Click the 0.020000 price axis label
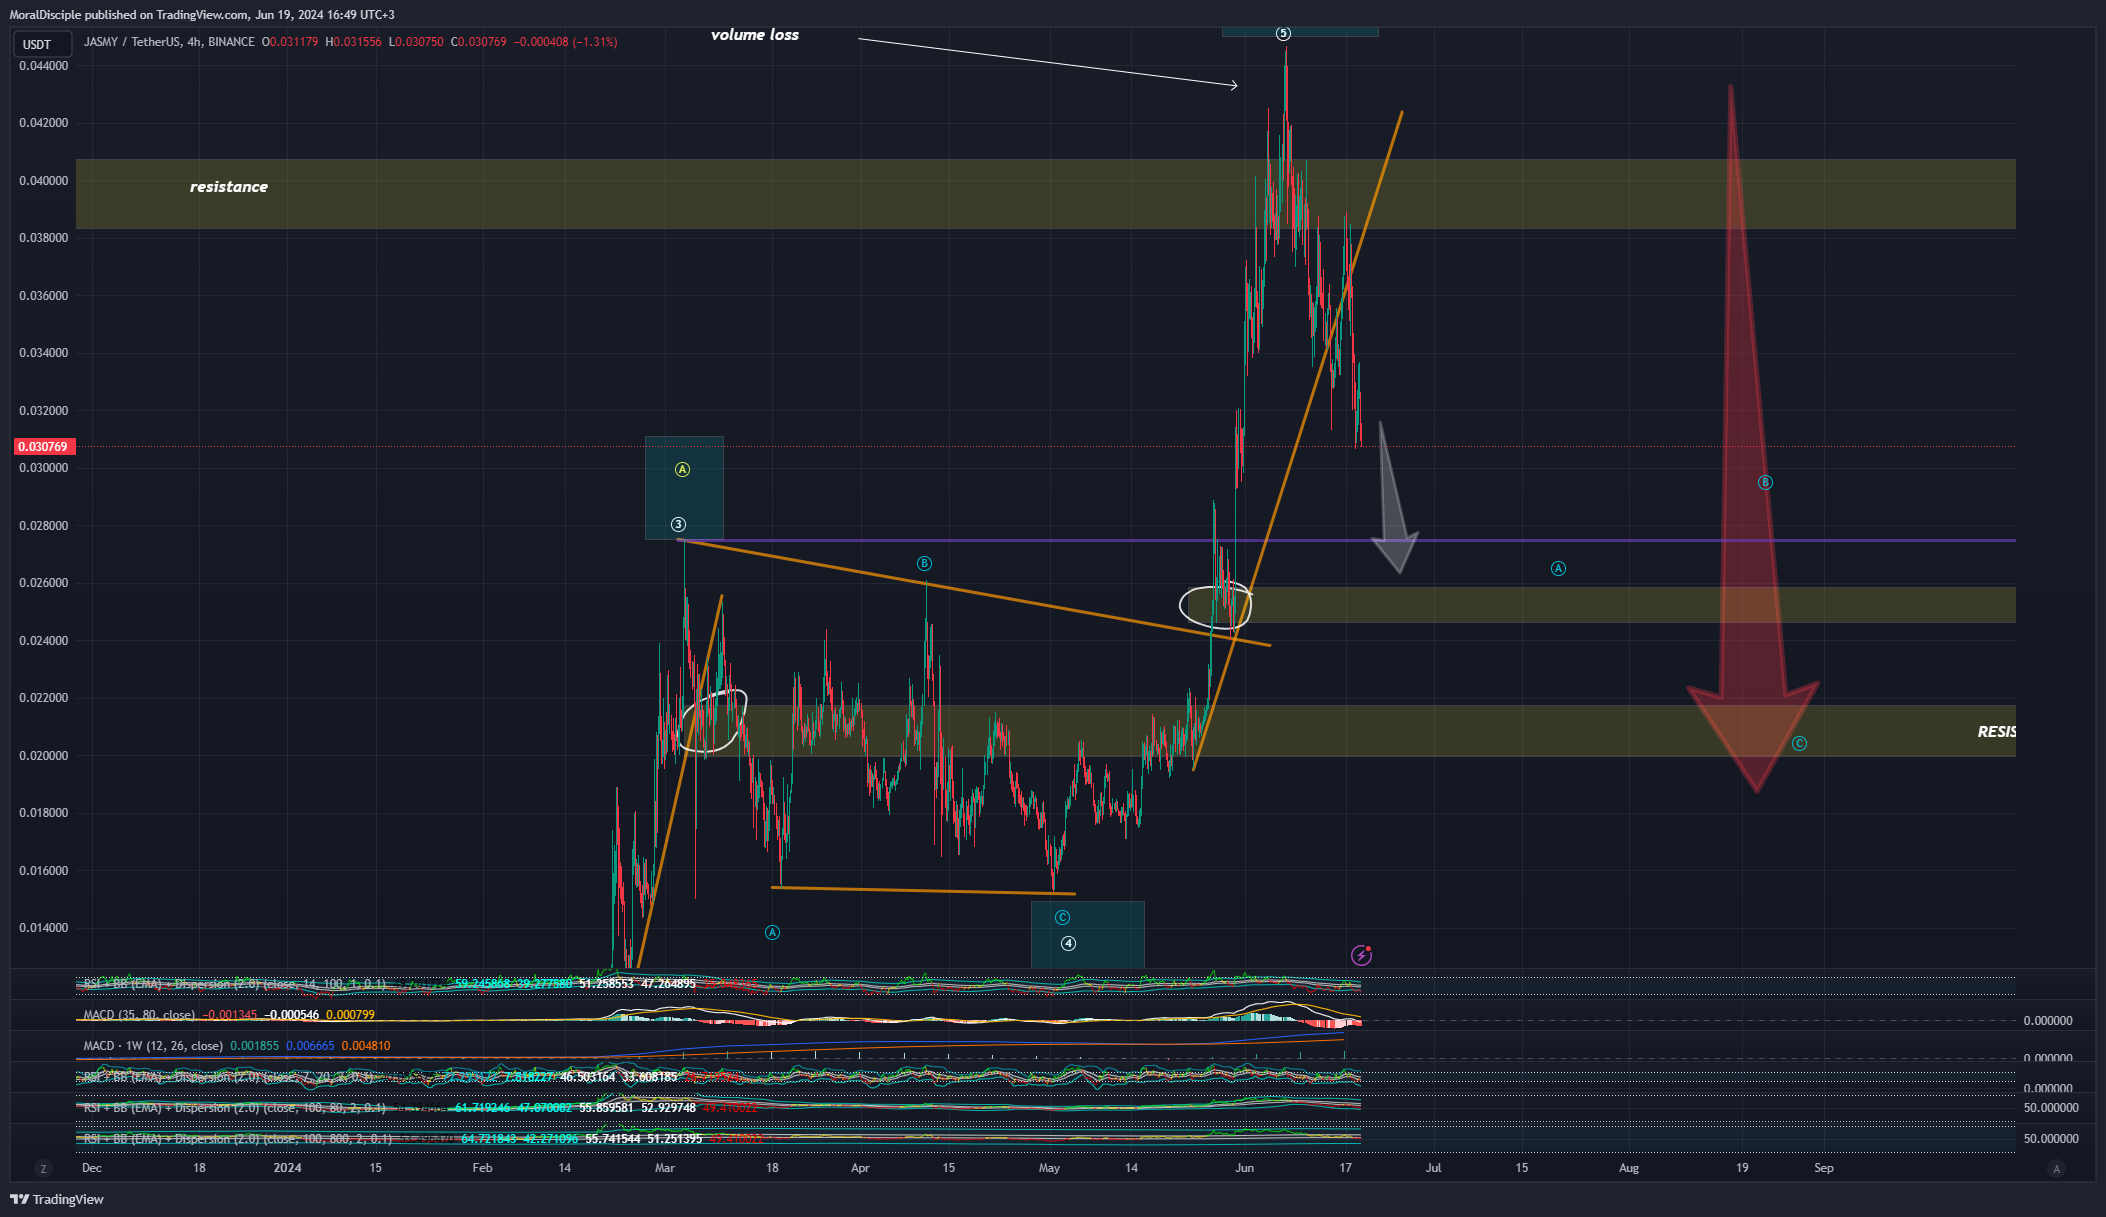Screen dimensions: 2106x1217 (x=44, y=756)
